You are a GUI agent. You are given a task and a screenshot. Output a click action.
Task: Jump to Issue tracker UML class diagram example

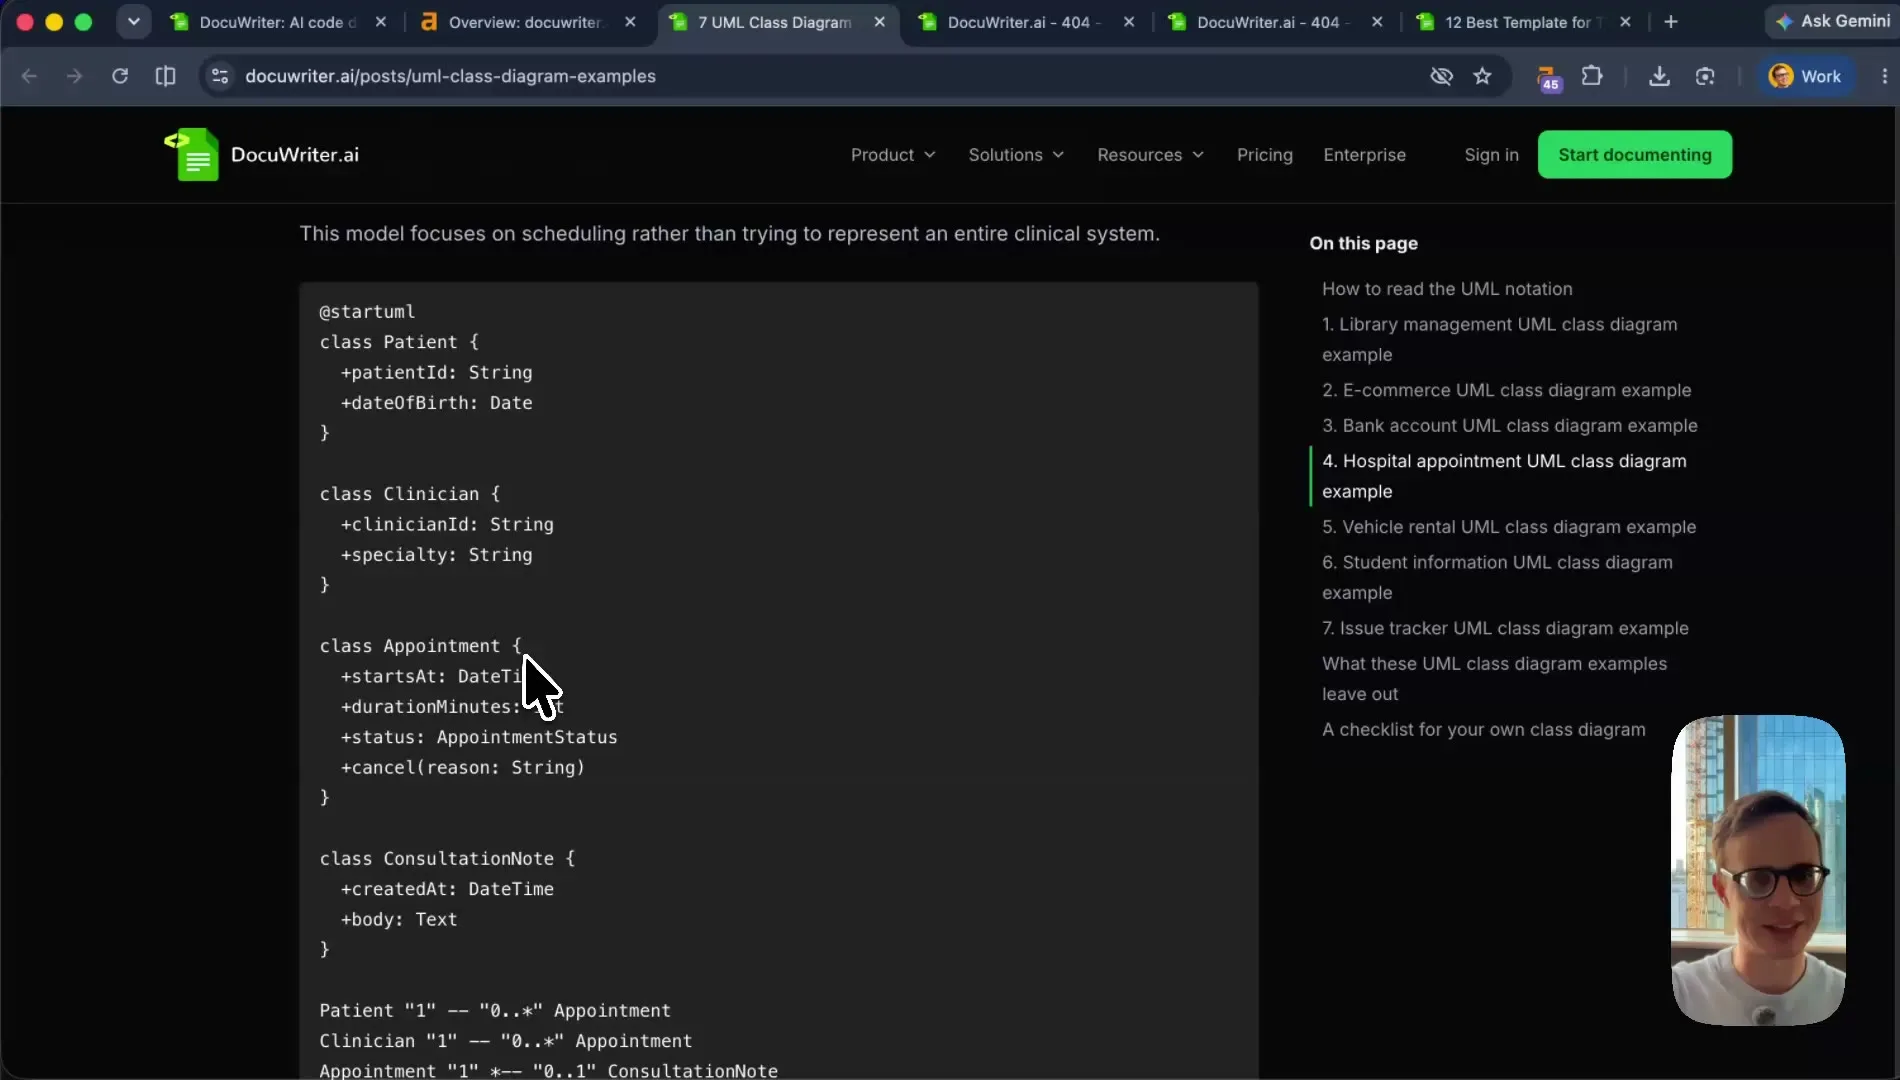(x=1505, y=628)
